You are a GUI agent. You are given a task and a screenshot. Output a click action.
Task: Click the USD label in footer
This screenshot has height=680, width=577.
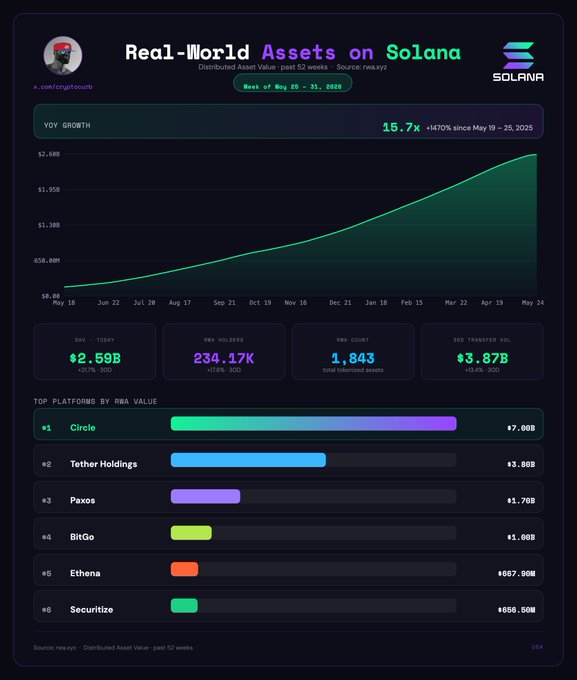point(537,647)
